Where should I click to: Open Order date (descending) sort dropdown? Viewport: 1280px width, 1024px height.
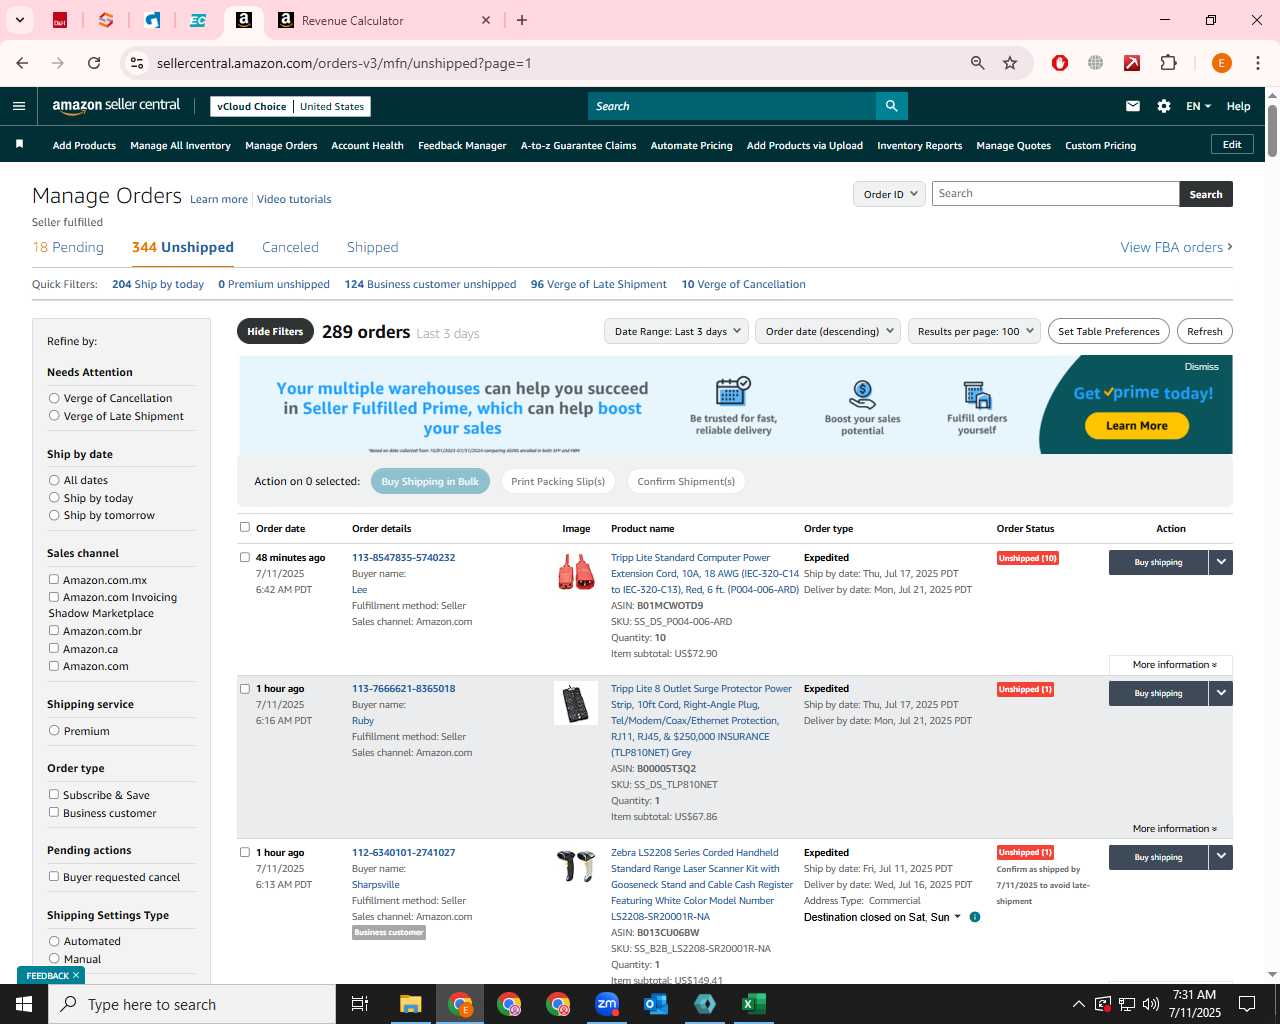[828, 331]
